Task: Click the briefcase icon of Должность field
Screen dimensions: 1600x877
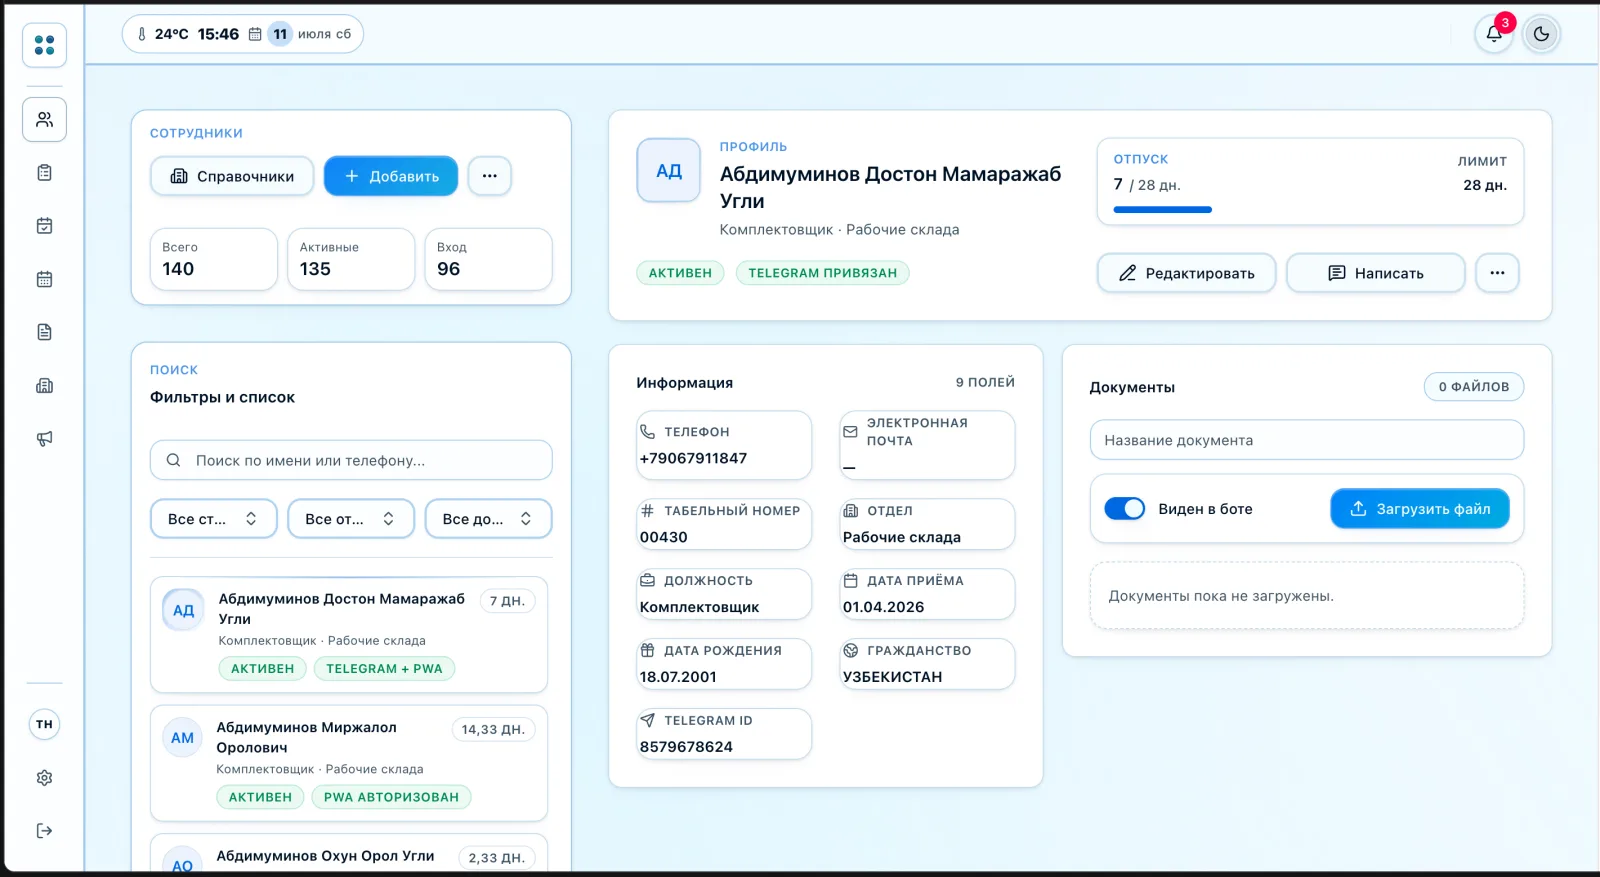Action: 647,580
